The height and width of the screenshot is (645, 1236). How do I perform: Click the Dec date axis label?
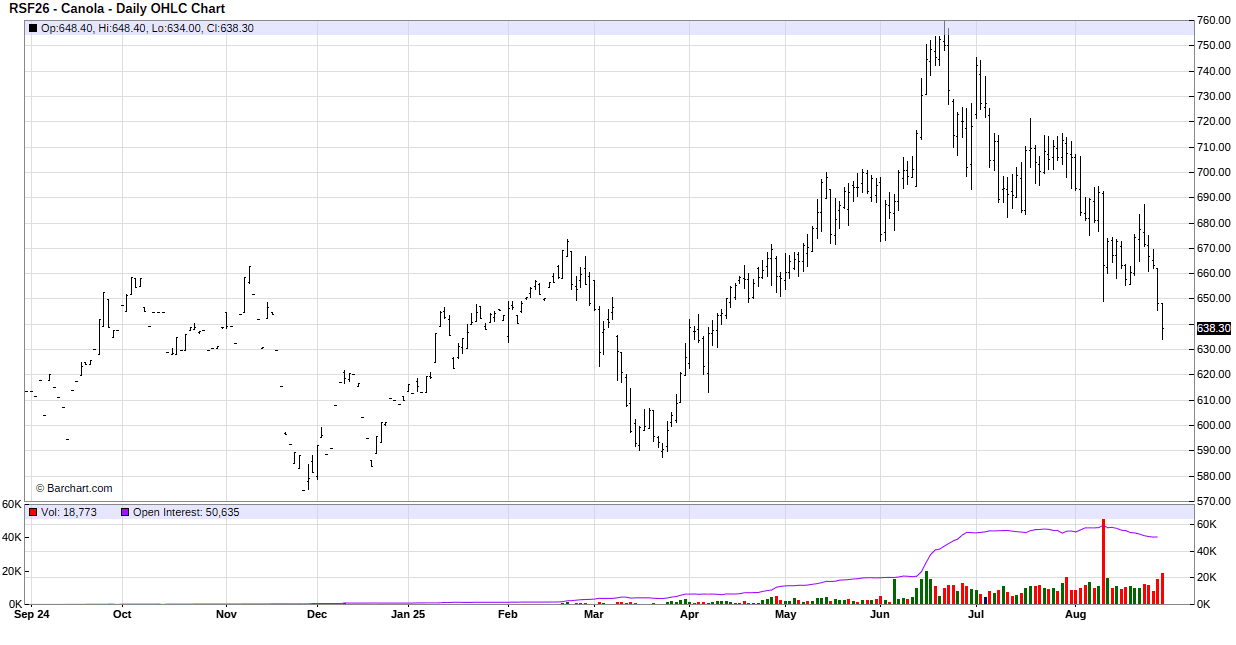tap(317, 615)
